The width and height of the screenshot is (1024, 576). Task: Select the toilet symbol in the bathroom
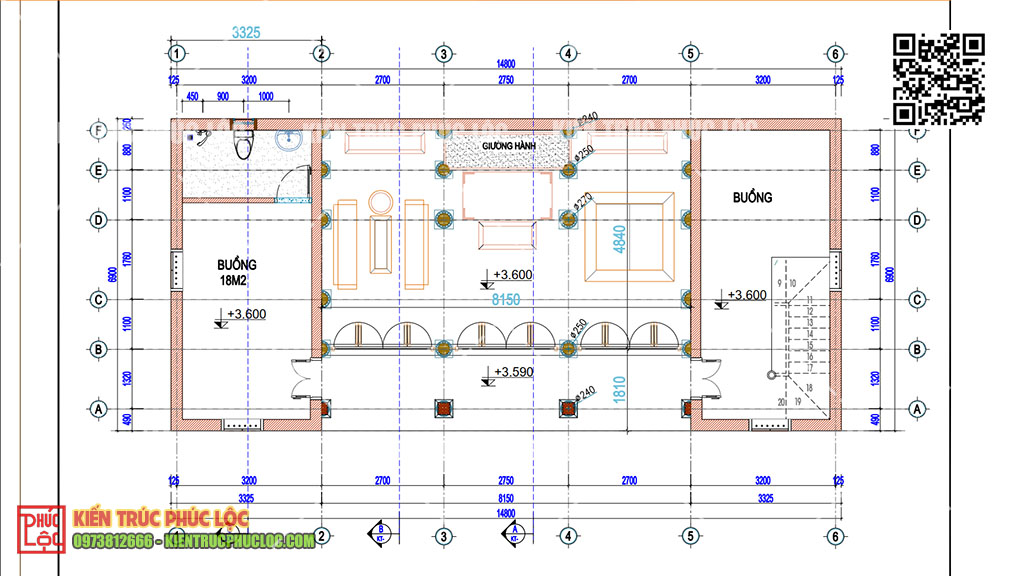tap(242, 142)
